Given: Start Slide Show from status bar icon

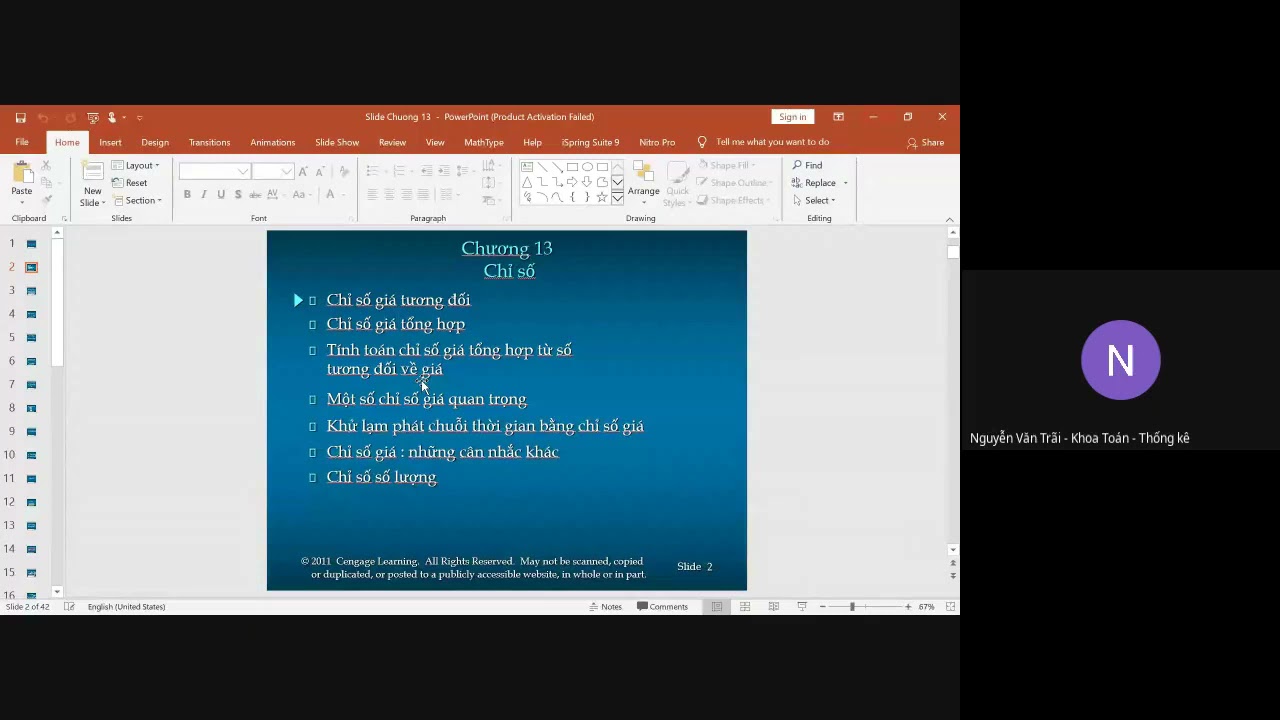Looking at the screenshot, I should tap(802, 607).
